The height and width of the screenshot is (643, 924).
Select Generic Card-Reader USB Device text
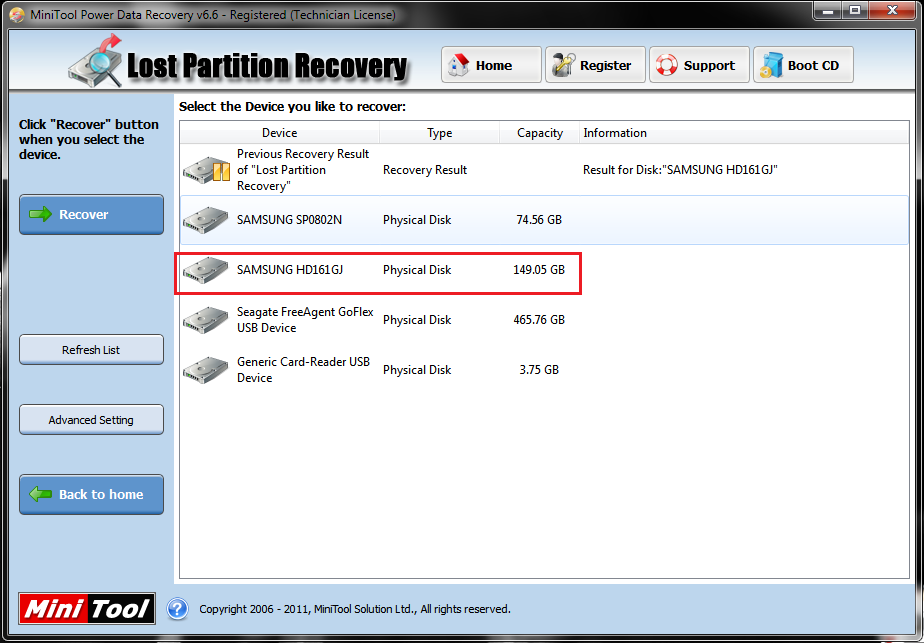click(x=303, y=370)
